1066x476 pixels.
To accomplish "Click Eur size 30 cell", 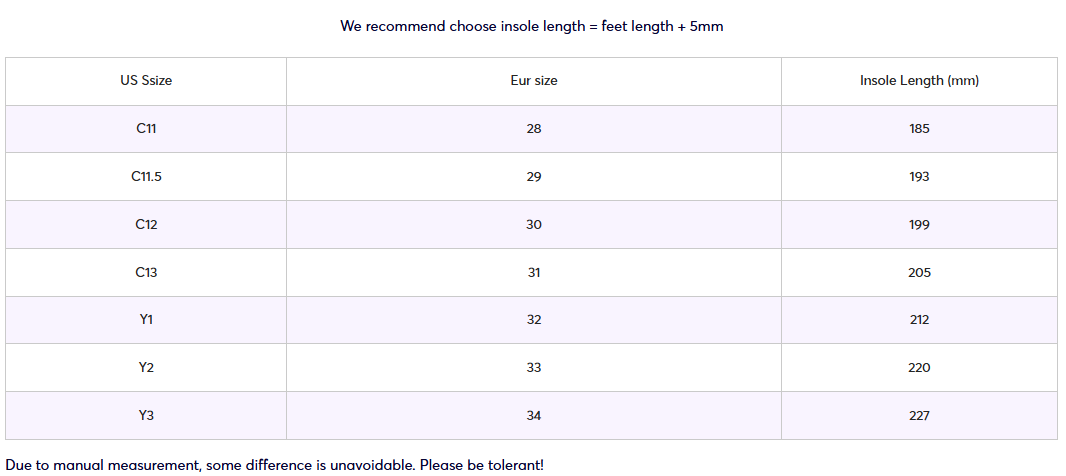I will click(534, 225).
